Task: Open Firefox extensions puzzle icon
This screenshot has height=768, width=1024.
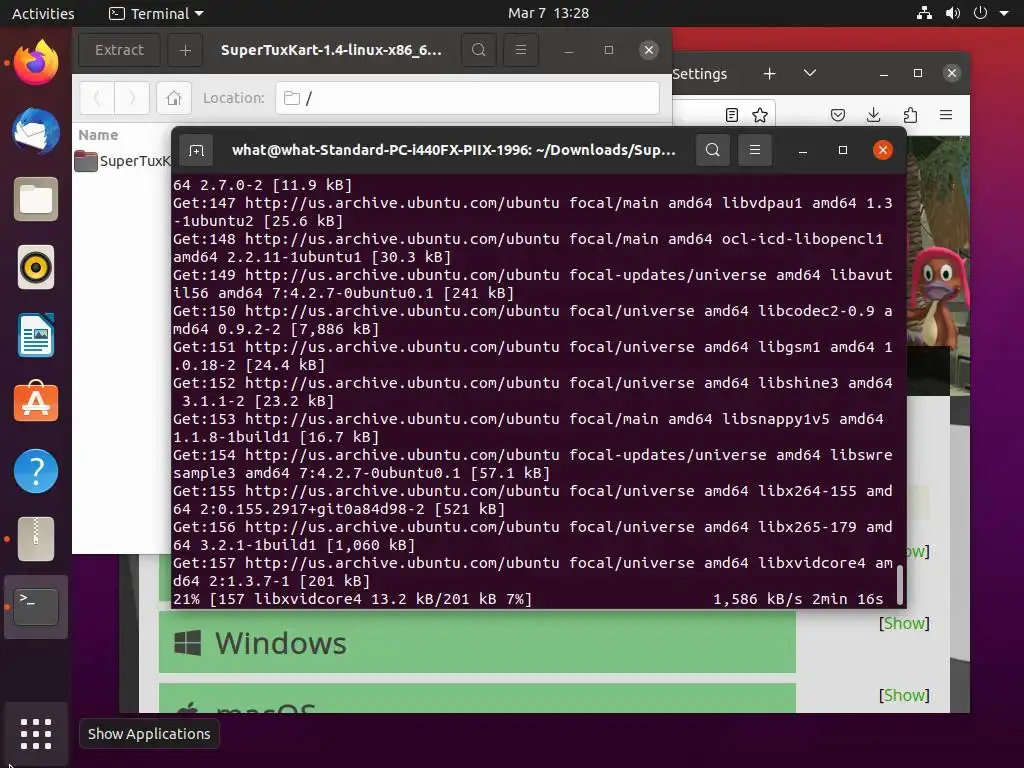Action: pyautogui.click(x=910, y=116)
